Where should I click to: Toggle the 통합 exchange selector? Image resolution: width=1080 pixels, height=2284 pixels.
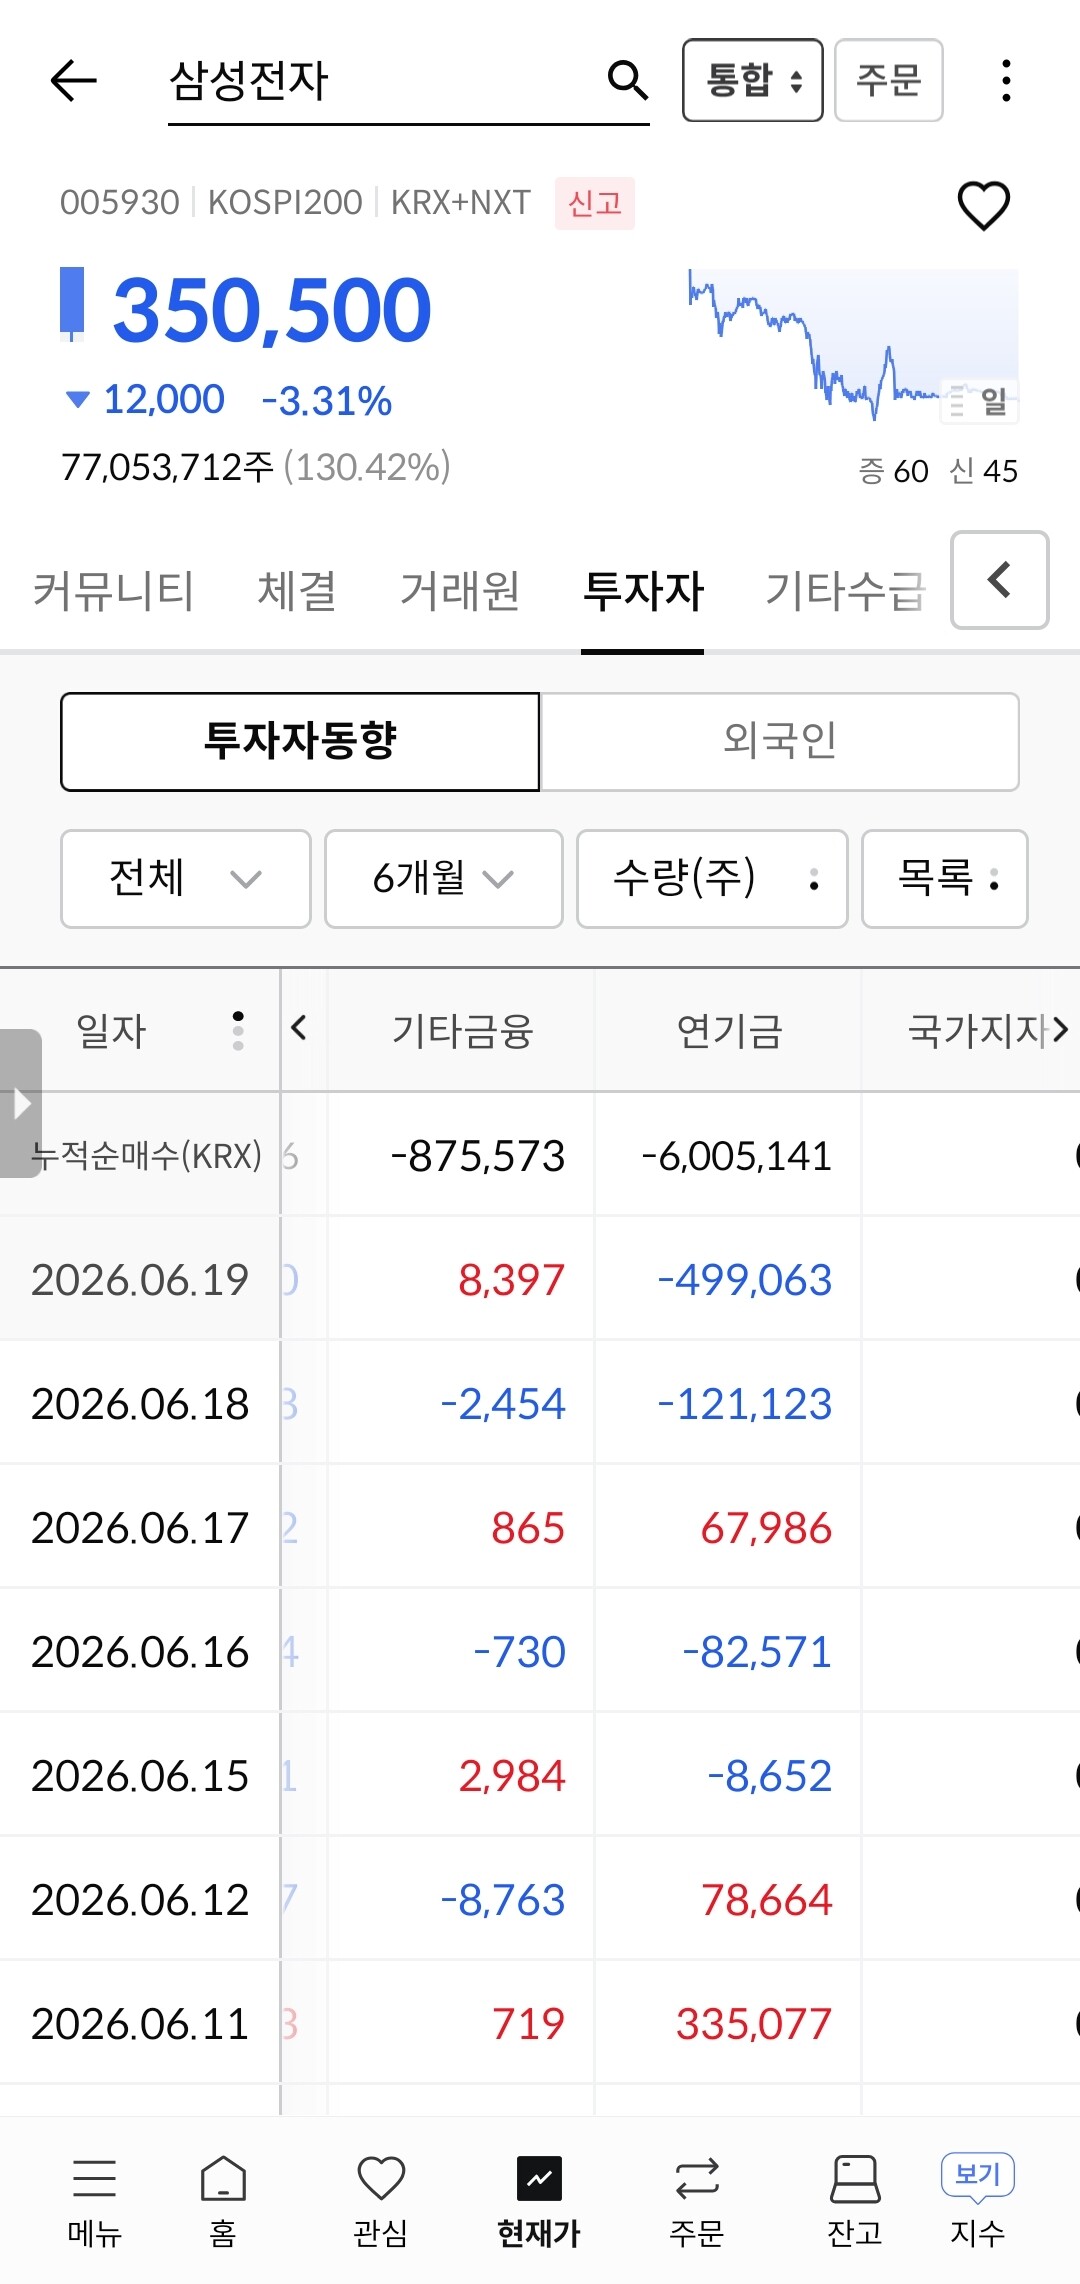pos(753,80)
